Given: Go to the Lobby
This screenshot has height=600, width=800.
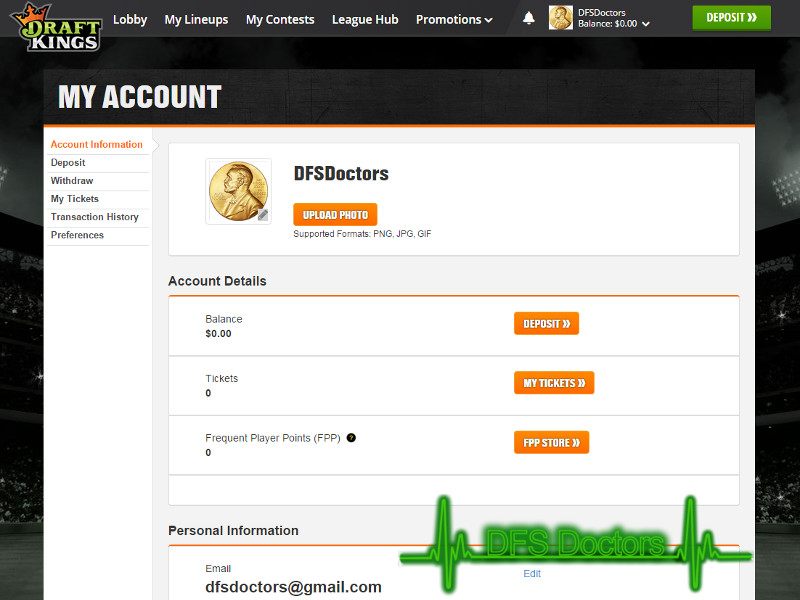Looking at the screenshot, I should (130, 19).
